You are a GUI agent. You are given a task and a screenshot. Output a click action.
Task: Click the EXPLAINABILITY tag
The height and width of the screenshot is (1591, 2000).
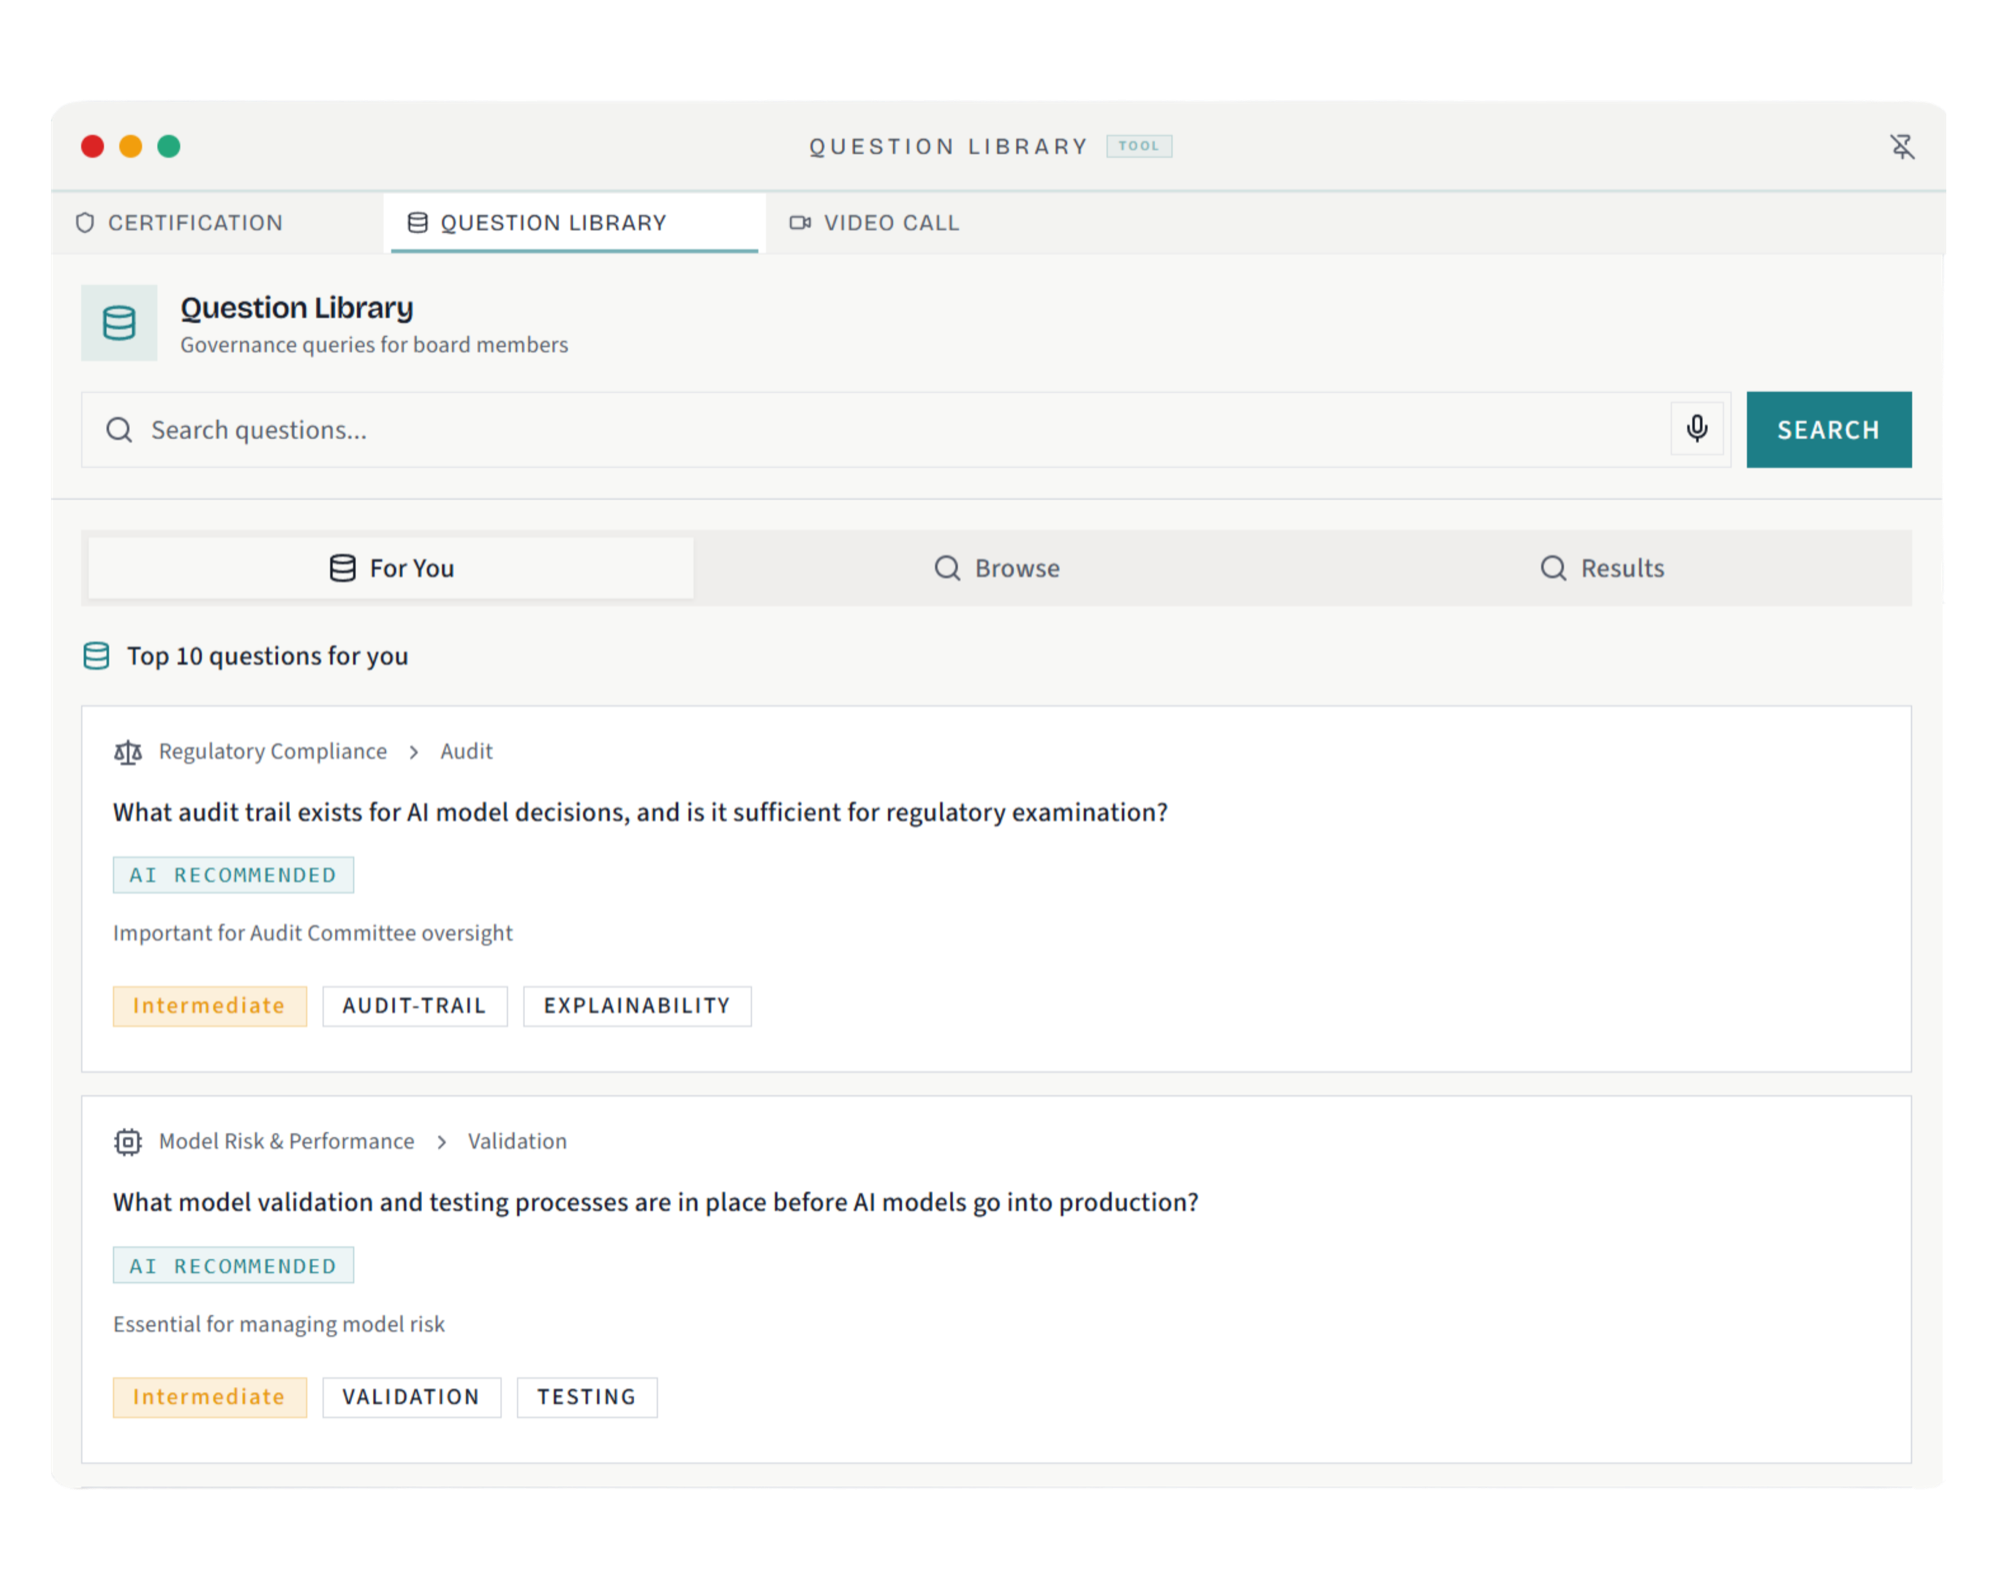pos(637,1006)
